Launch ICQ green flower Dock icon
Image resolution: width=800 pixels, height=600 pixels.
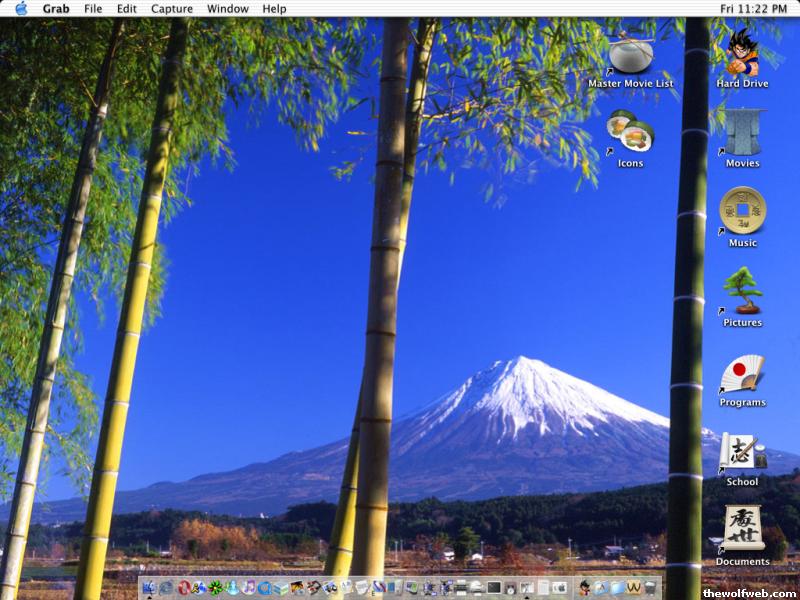click(x=215, y=588)
